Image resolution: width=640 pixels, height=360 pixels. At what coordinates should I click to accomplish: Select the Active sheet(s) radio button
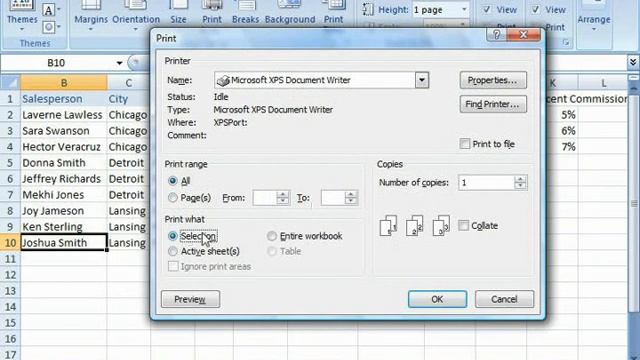point(173,251)
